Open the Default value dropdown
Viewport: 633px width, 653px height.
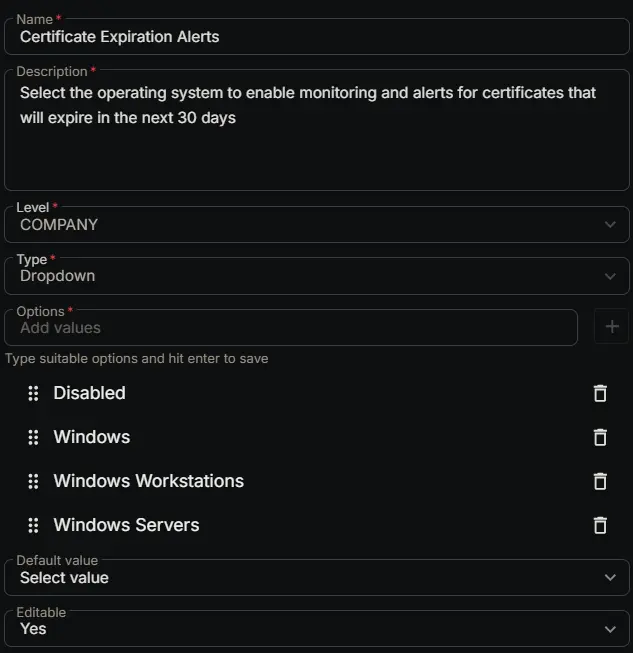coord(316,578)
